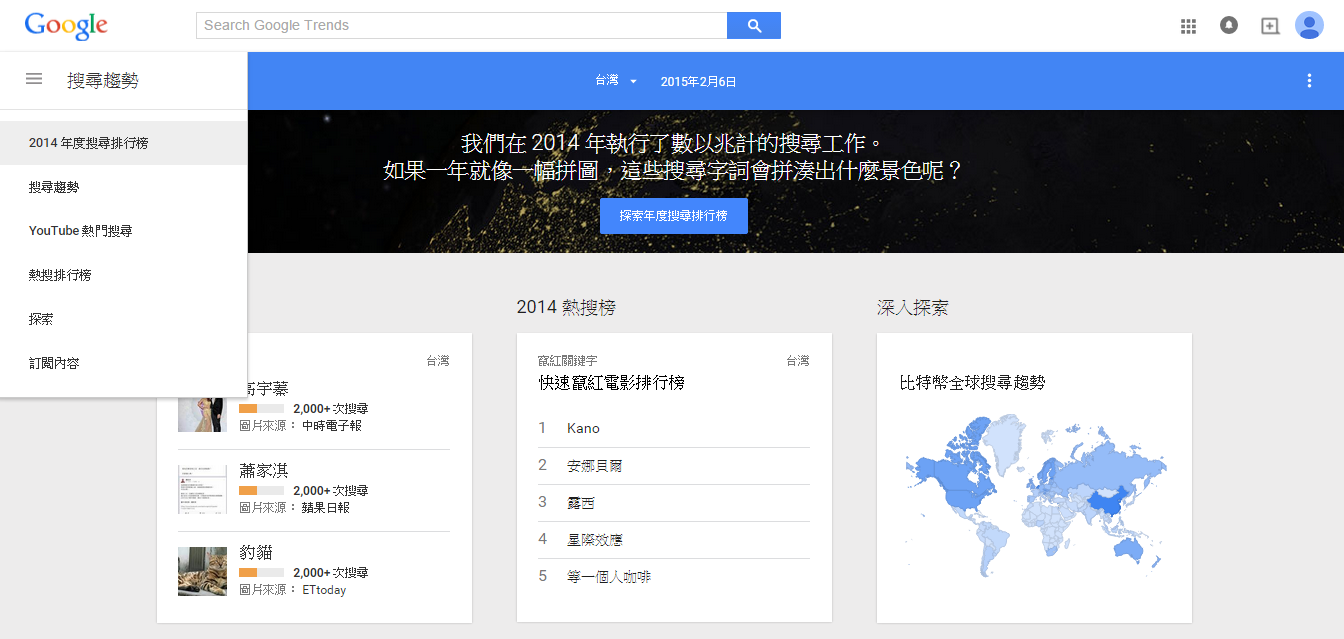Click the 快速竄紅電影排行榜 heading
Image resolution: width=1344 pixels, height=639 pixels.
pyautogui.click(x=611, y=383)
